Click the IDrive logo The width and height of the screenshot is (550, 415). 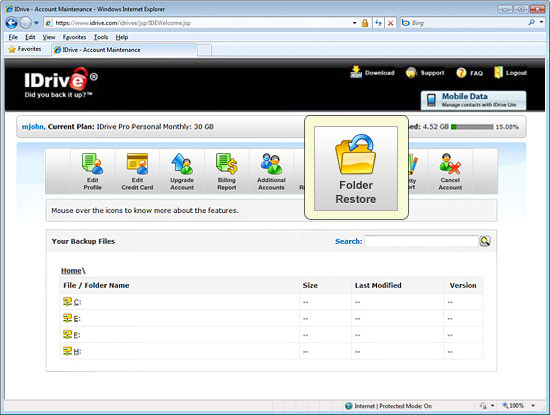61,82
